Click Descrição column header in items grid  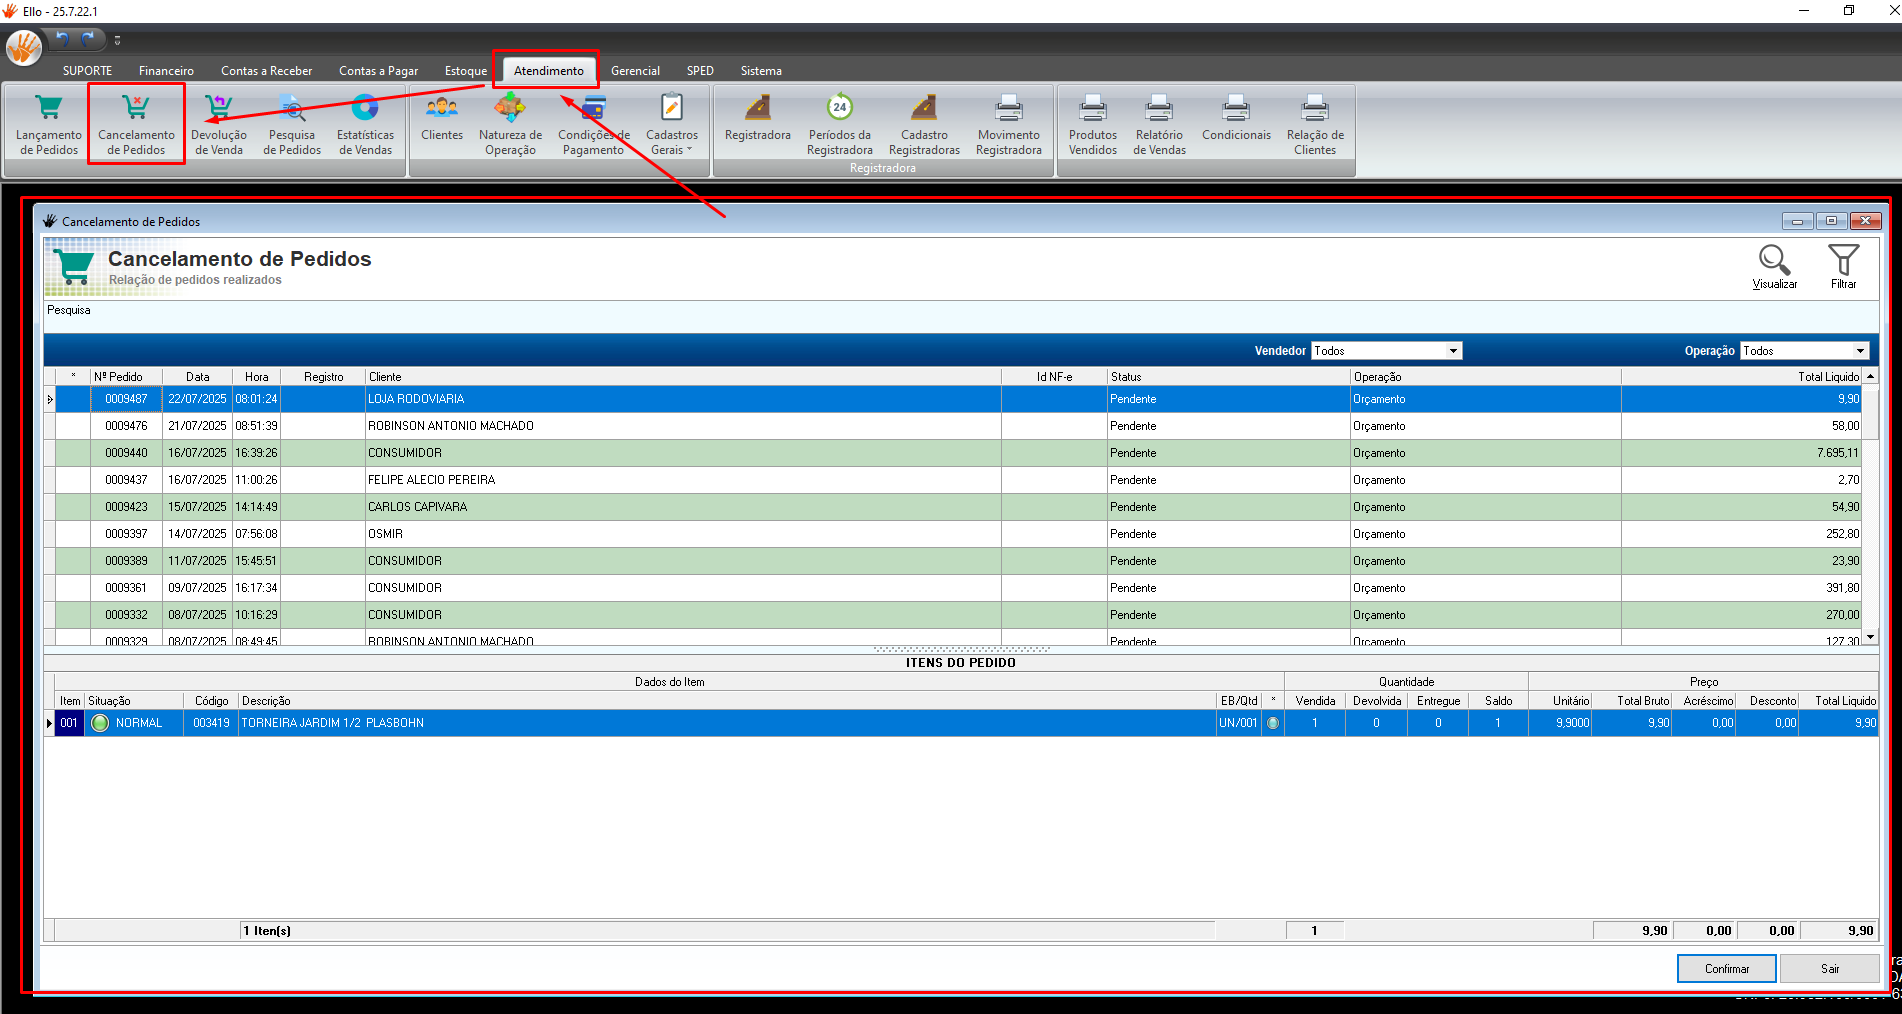pyautogui.click(x=728, y=701)
